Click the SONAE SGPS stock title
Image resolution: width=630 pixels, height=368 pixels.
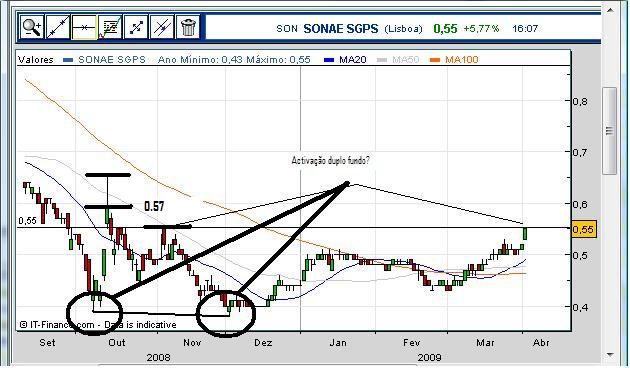341,29
